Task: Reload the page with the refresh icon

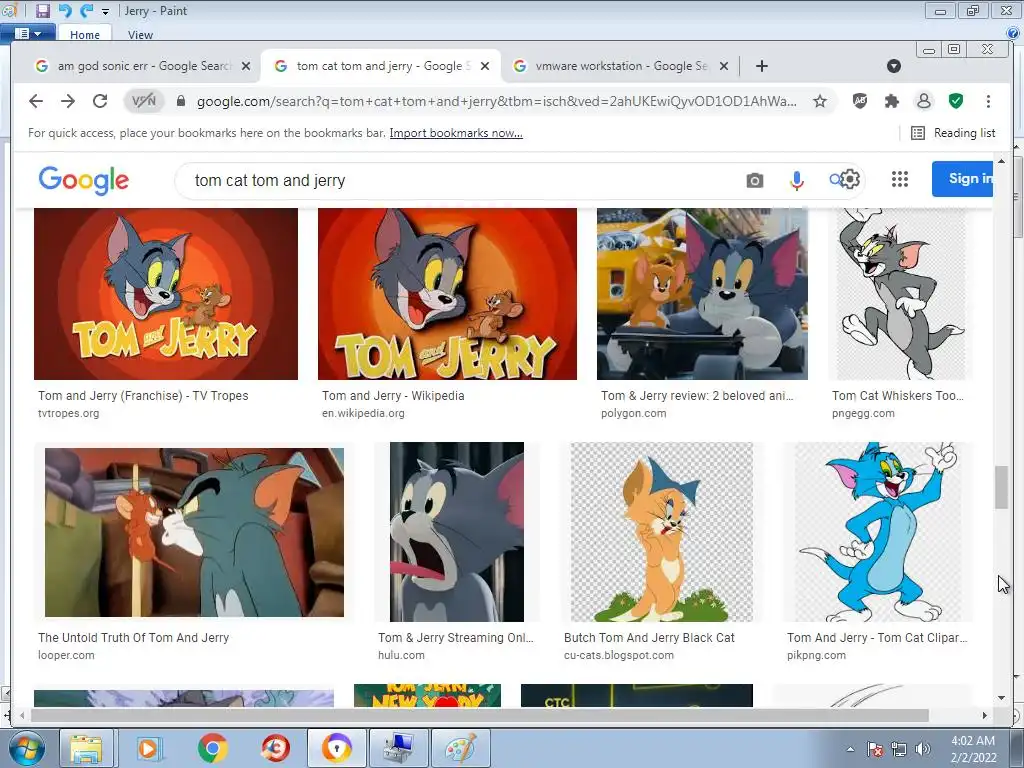Action: (100, 101)
